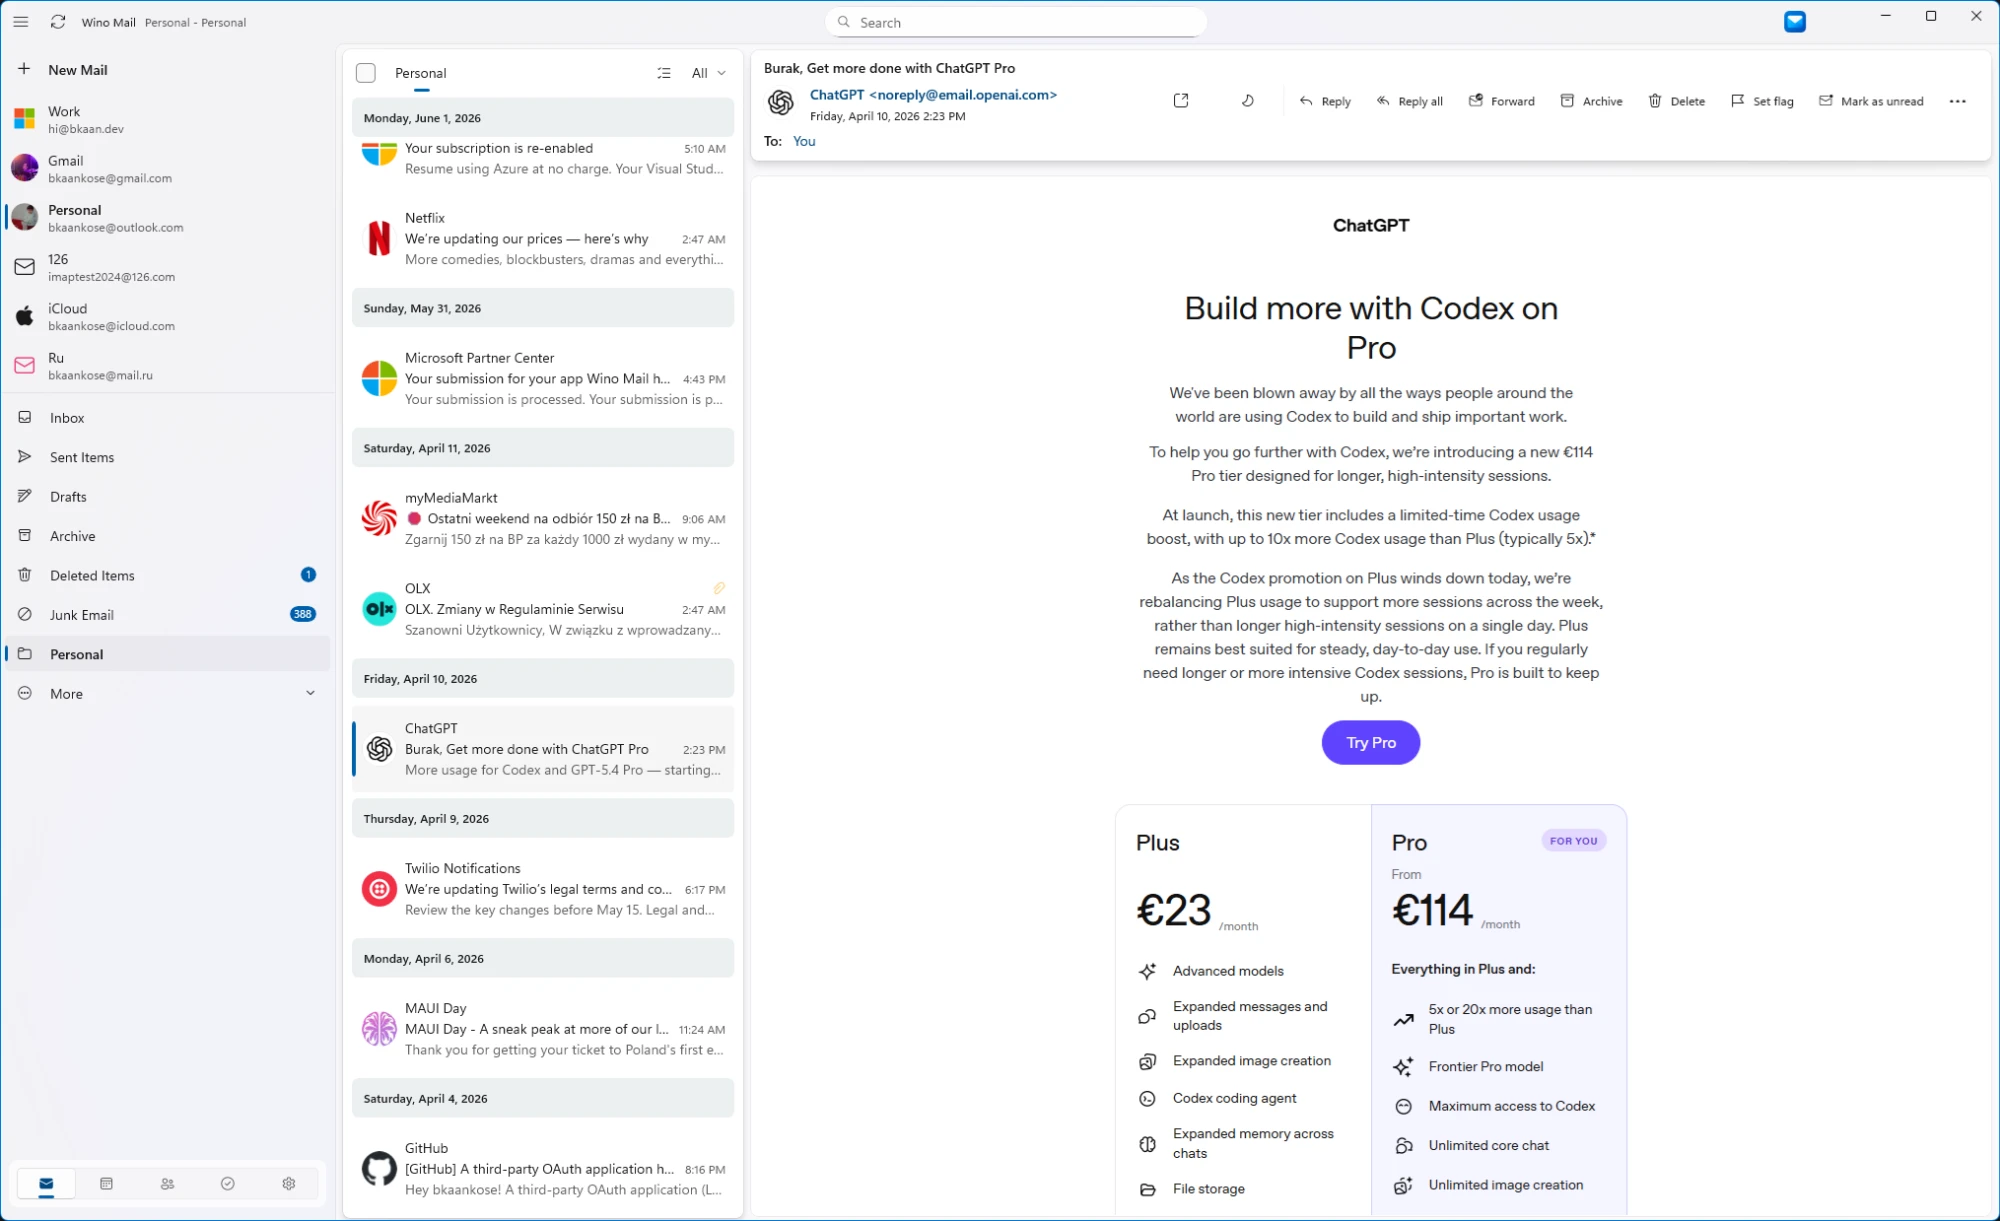Click the Wino Mail title bar icon

coord(1795,21)
